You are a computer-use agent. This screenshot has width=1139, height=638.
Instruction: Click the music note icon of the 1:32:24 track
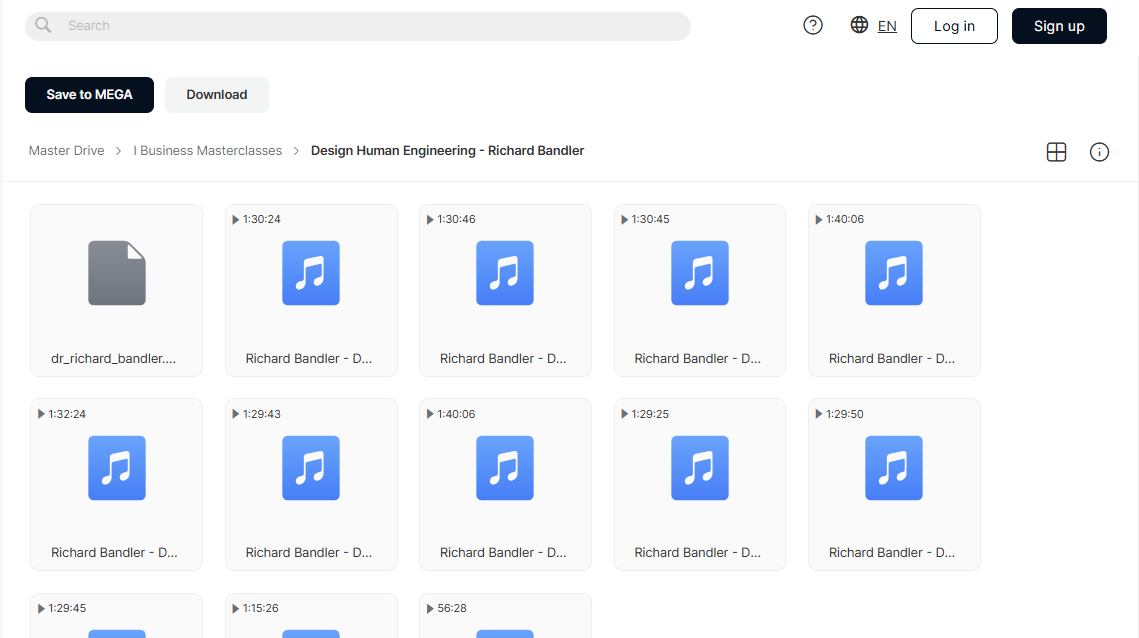pyautogui.click(x=117, y=468)
